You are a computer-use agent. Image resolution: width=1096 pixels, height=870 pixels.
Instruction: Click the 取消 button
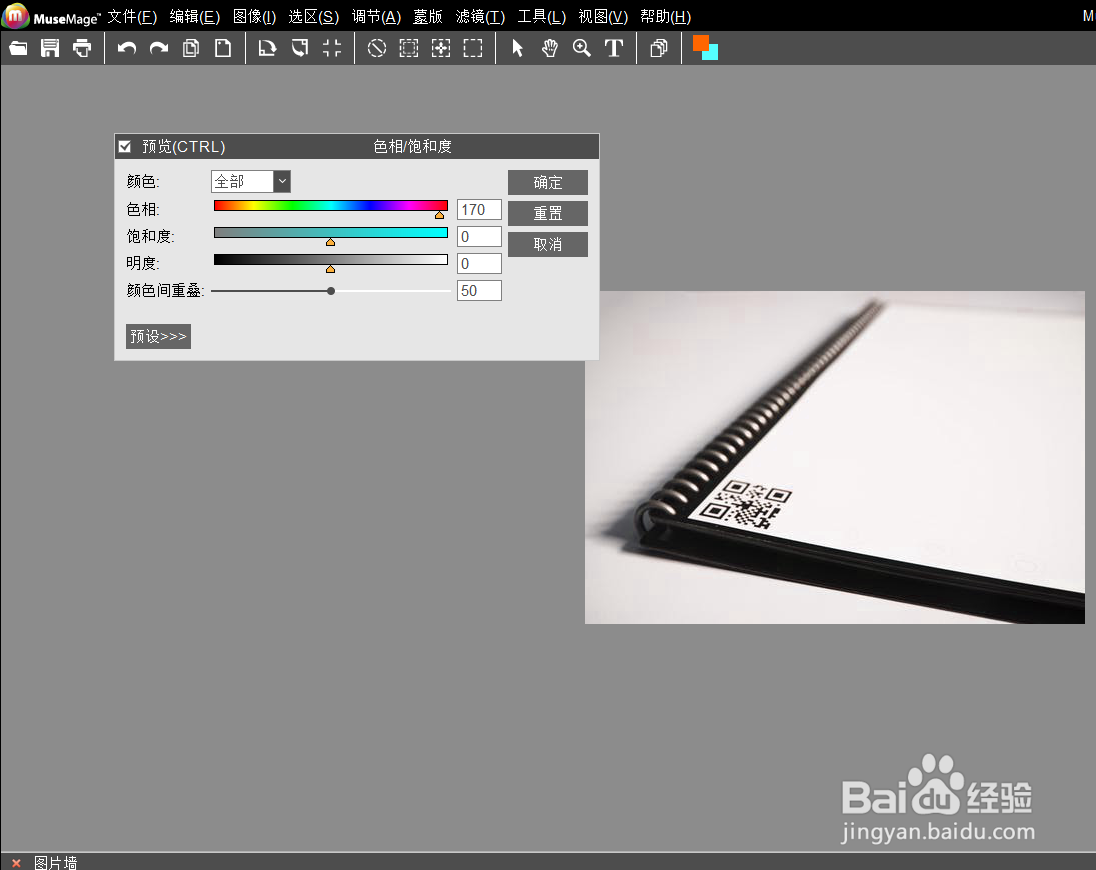point(548,245)
